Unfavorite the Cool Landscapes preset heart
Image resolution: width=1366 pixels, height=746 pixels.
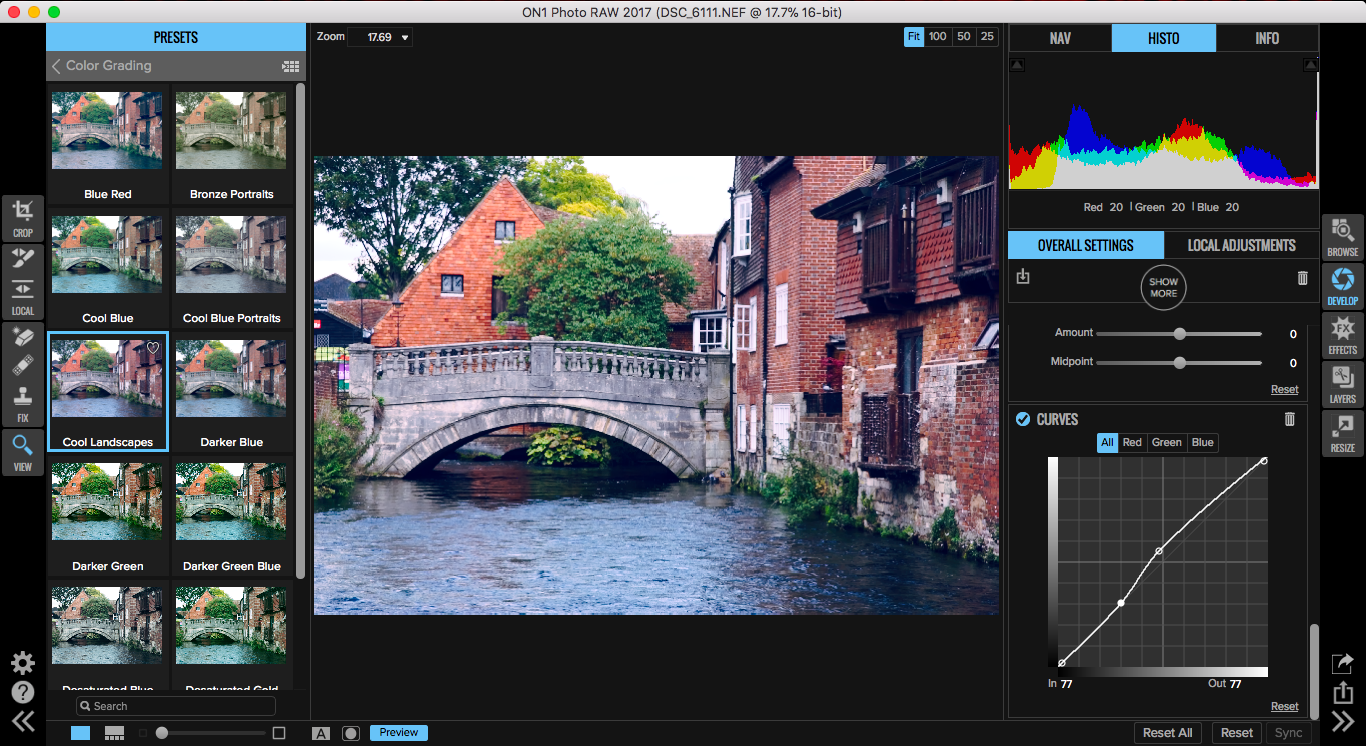(152, 347)
